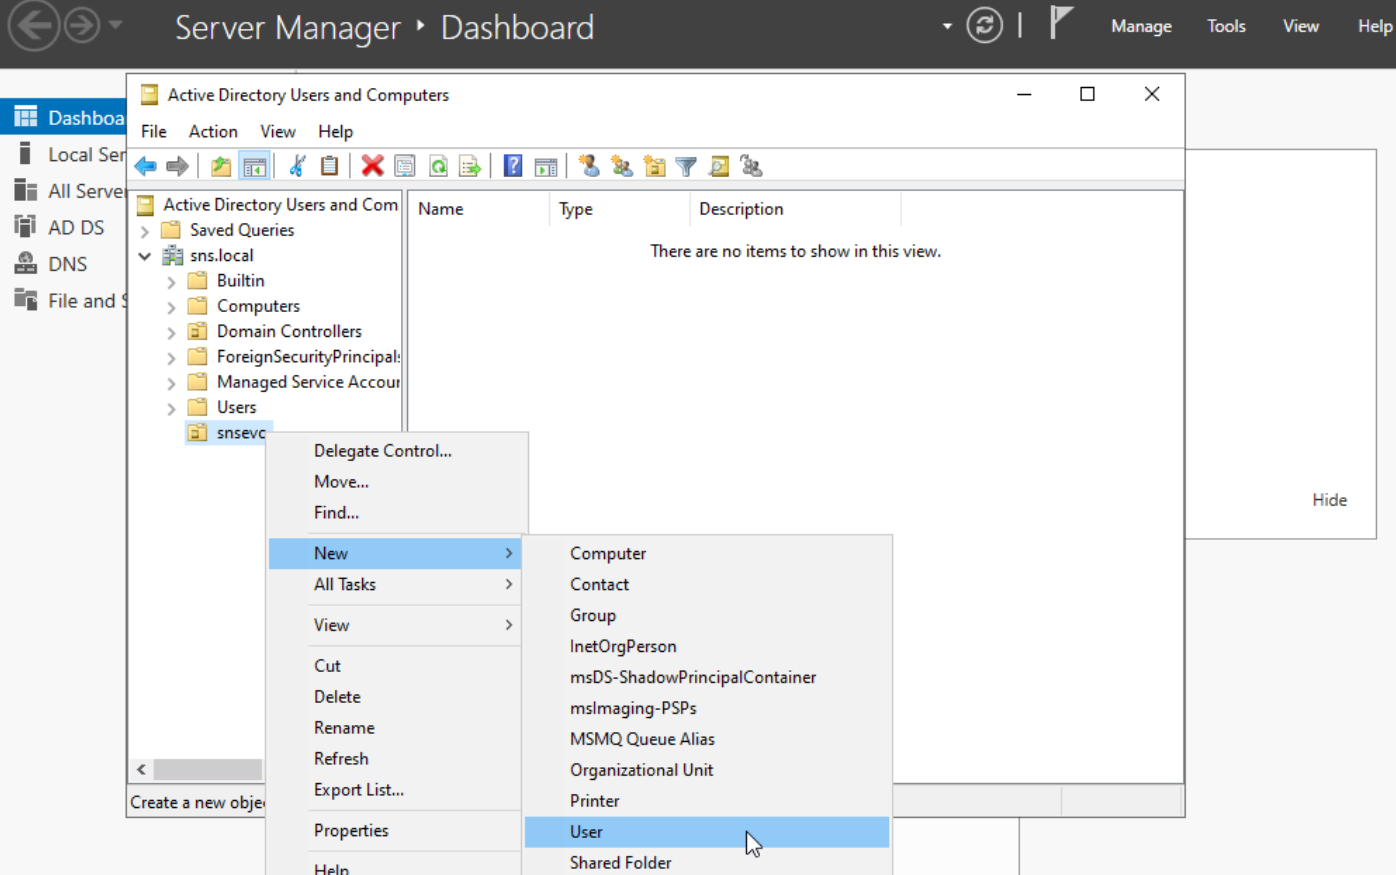This screenshot has height=875, width=1396.
Task: Select InetOrgPerson from New submenu
Action: [707, 647]
